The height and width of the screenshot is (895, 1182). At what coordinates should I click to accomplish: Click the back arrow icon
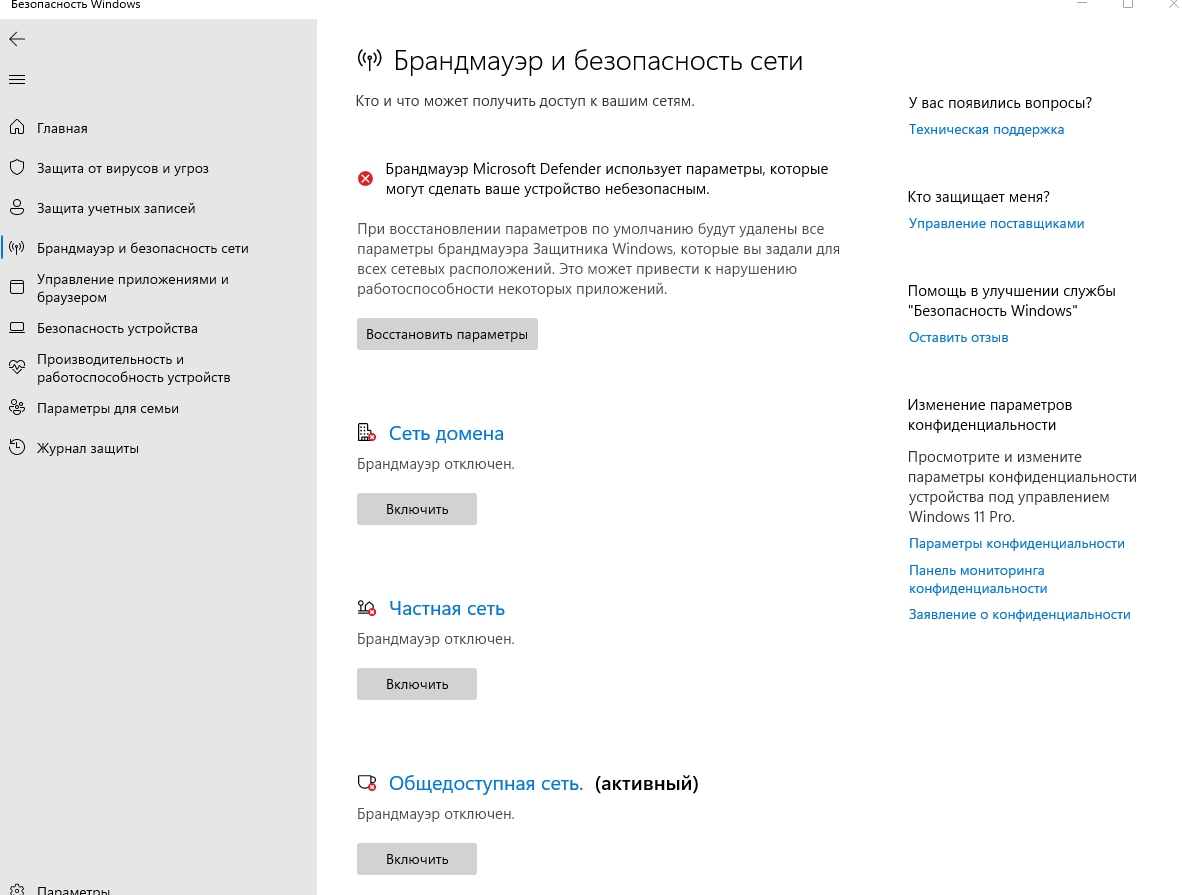pos(17,39)
